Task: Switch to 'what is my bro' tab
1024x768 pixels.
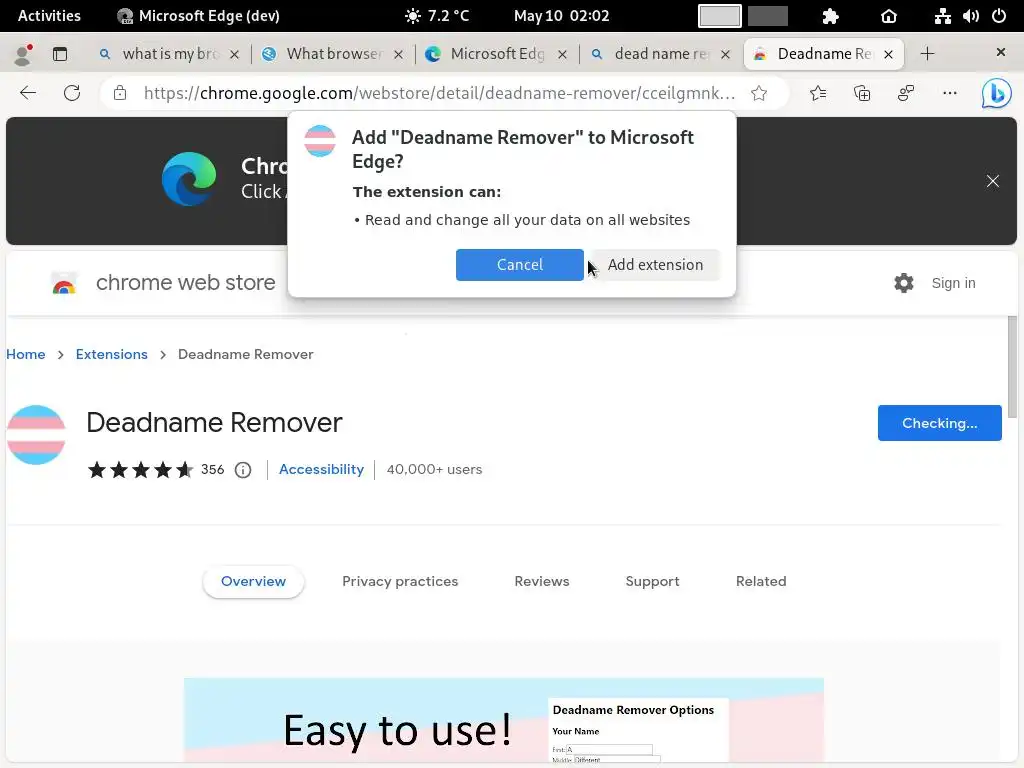Action: (x=170, y=54)
